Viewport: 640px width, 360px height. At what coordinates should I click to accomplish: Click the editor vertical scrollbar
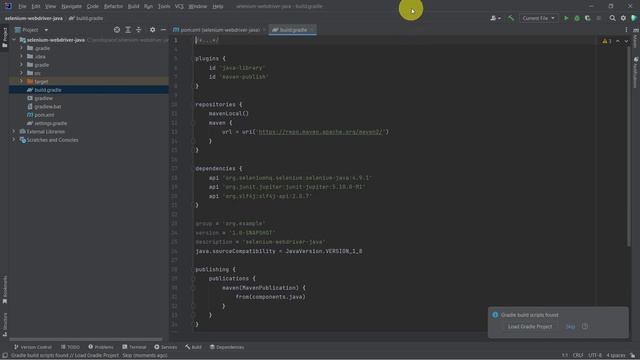coord(629,145)
